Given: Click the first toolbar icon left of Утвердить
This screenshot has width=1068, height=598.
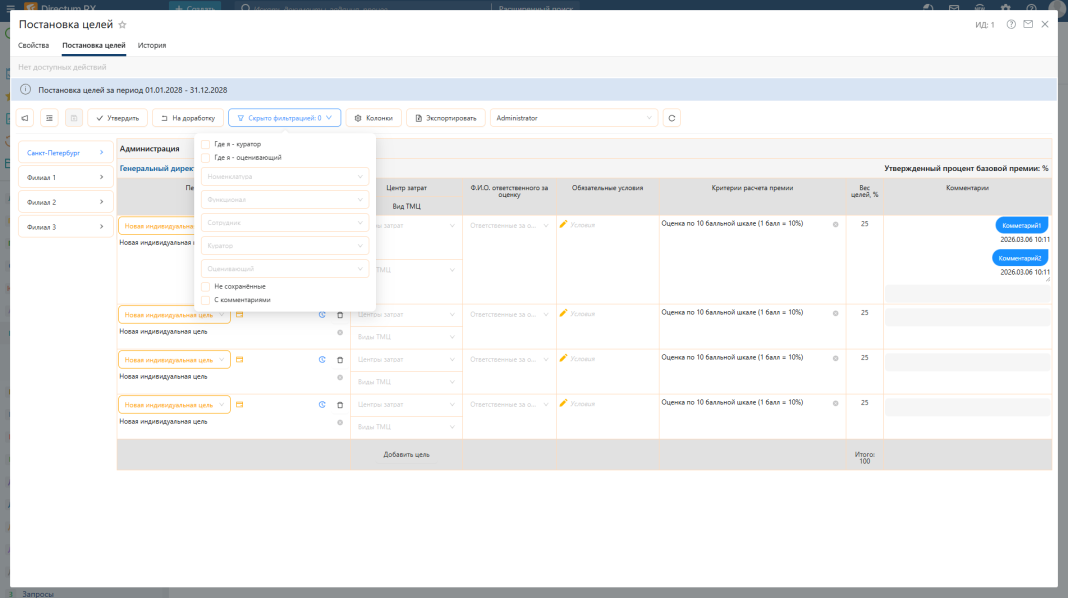Looking at the screenshot, I should pyautogui.click(x=25, y=118).
